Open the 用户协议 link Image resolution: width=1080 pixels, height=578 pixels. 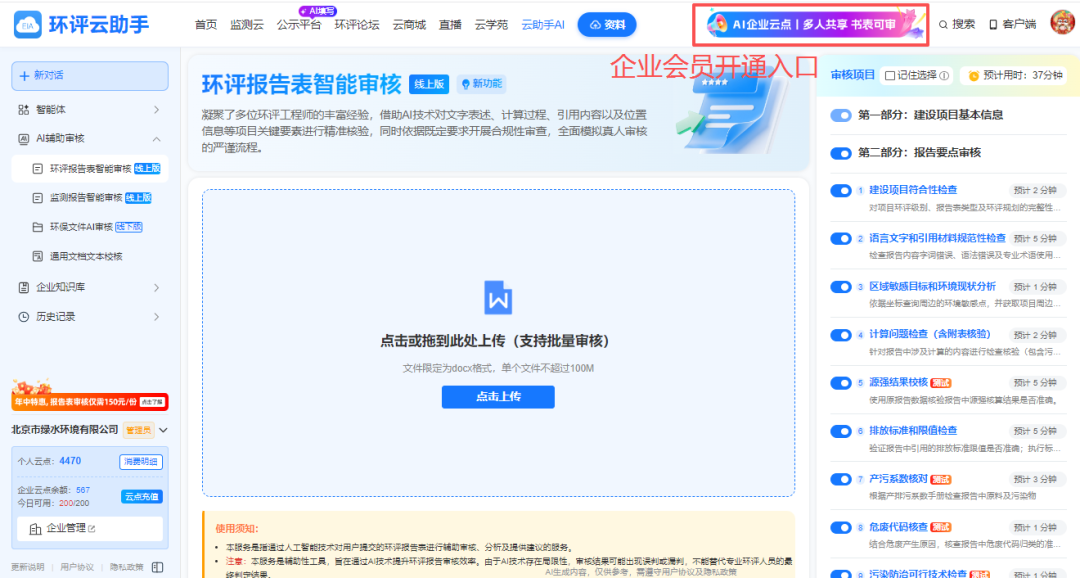pyautogui.click(x=77, y=567)
